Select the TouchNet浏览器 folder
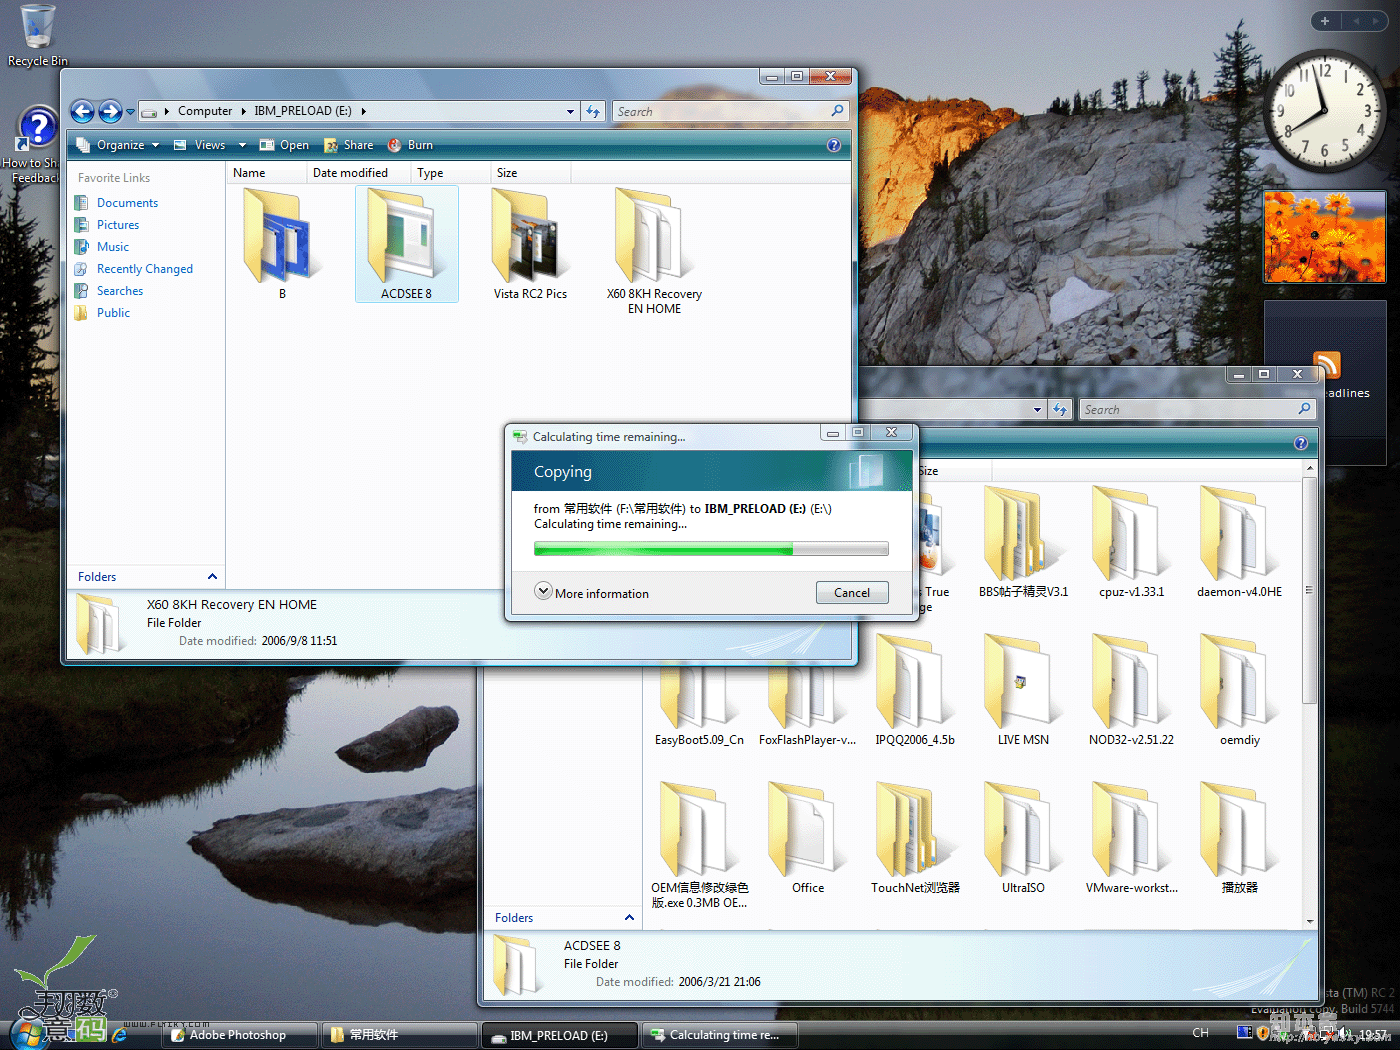The image size is (1400, 1050). pyautogui.click(x=915, y=838)
